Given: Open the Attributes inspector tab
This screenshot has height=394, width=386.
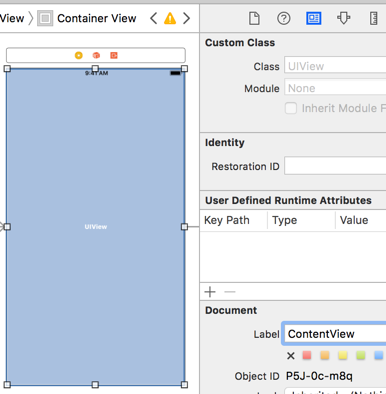Looking at the screenshot, I should coord(343,18).
